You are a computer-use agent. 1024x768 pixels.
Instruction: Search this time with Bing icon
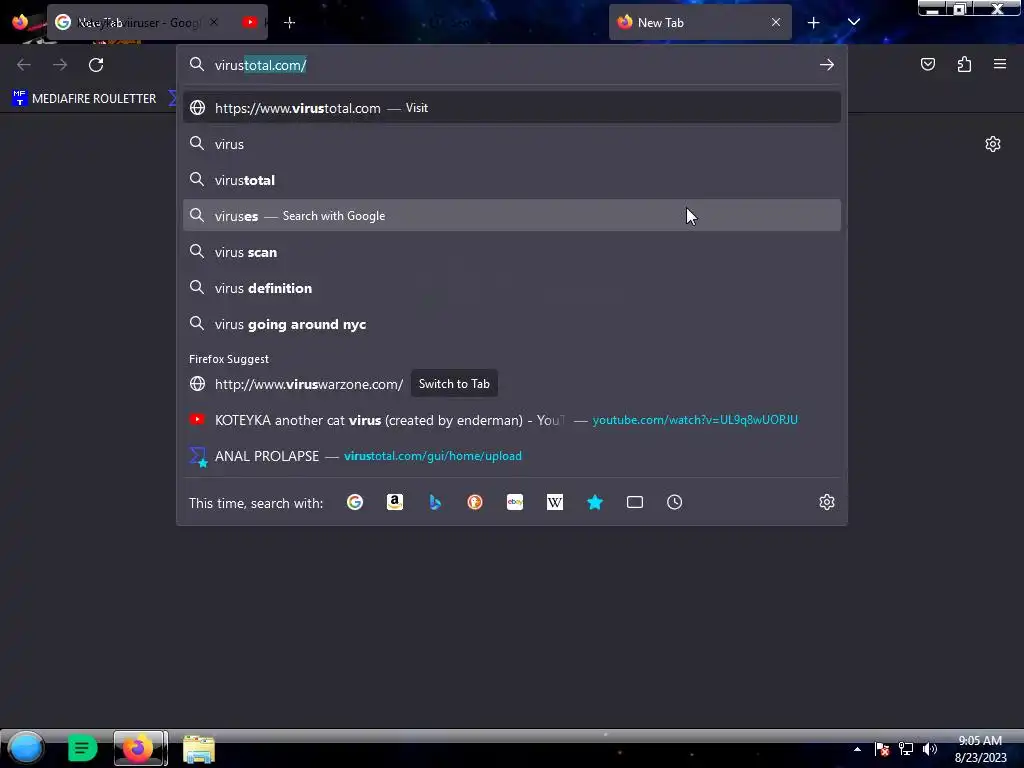pyautogui.click(x=435, y=502)
